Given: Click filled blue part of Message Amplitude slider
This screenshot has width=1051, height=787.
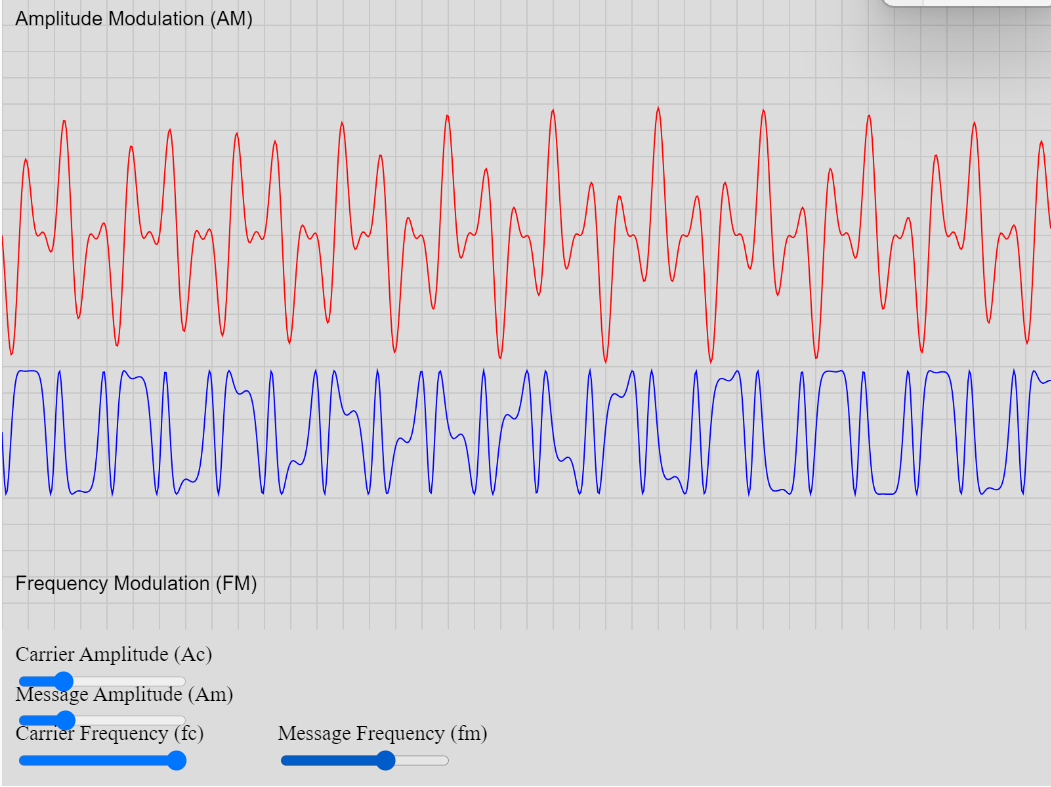Looking at the screenshot, I should click(37, 721).
